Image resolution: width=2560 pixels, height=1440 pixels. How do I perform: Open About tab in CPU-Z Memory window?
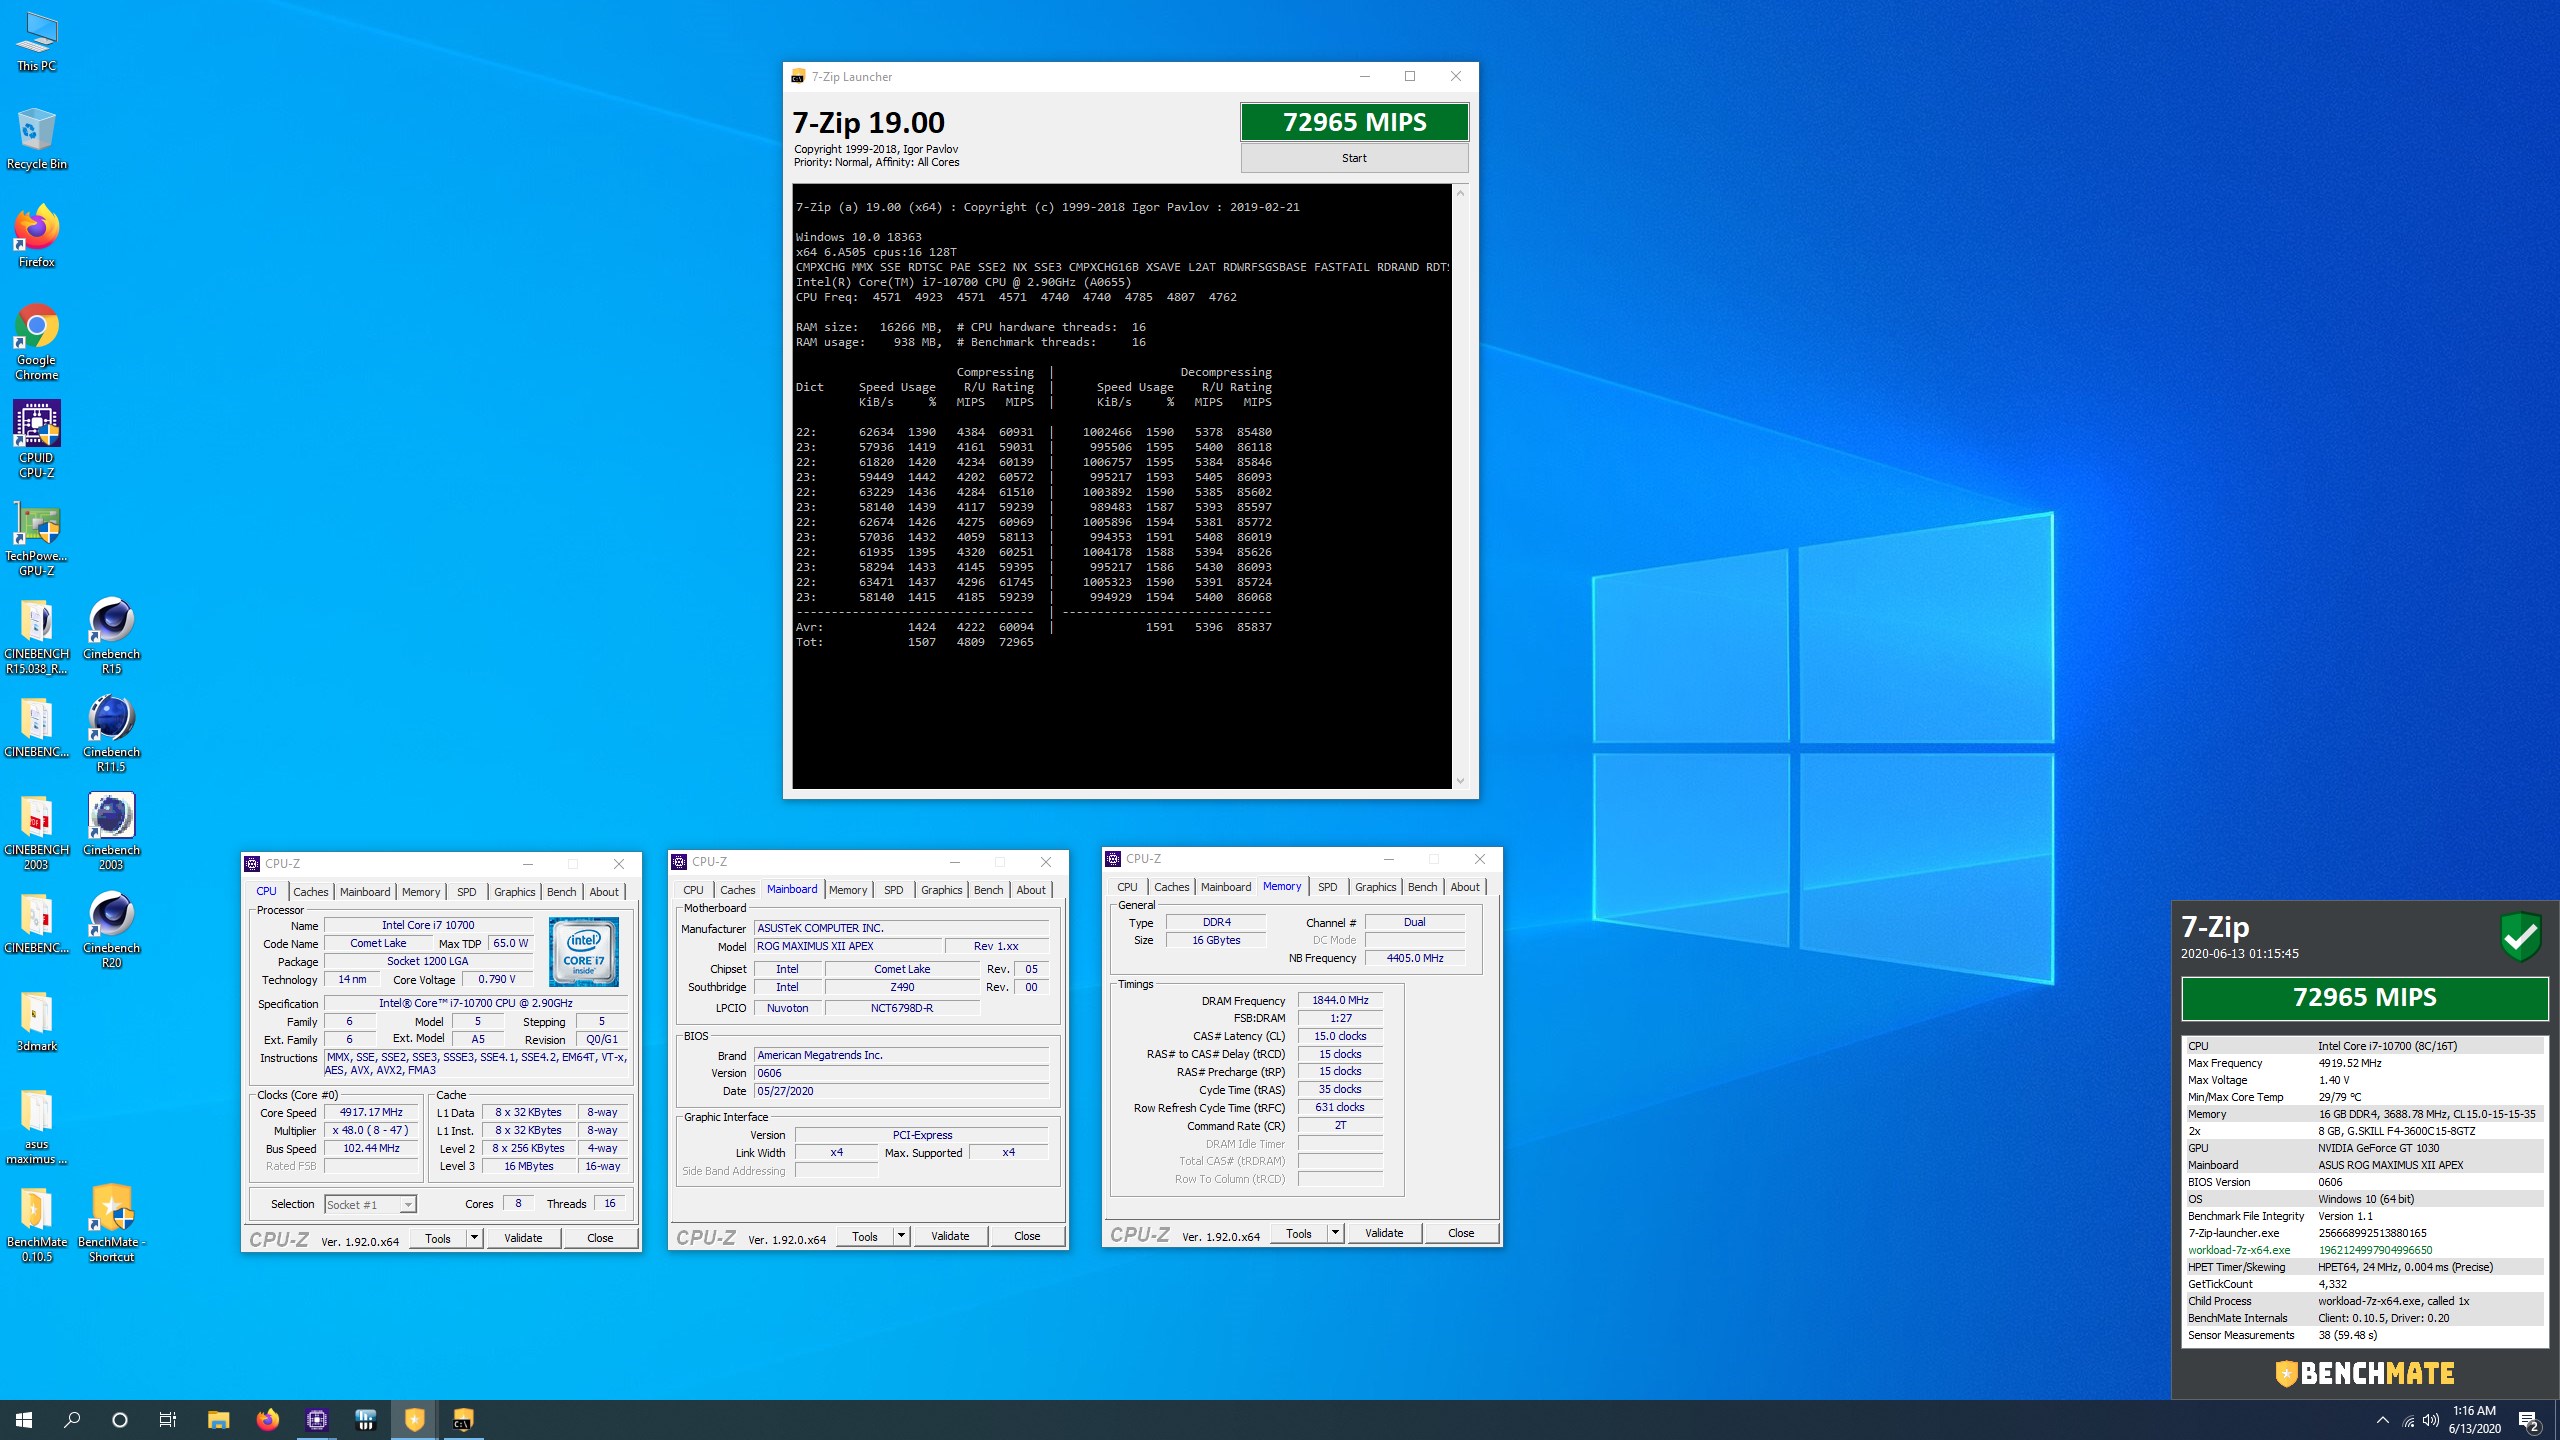(x=1465, y=887)
